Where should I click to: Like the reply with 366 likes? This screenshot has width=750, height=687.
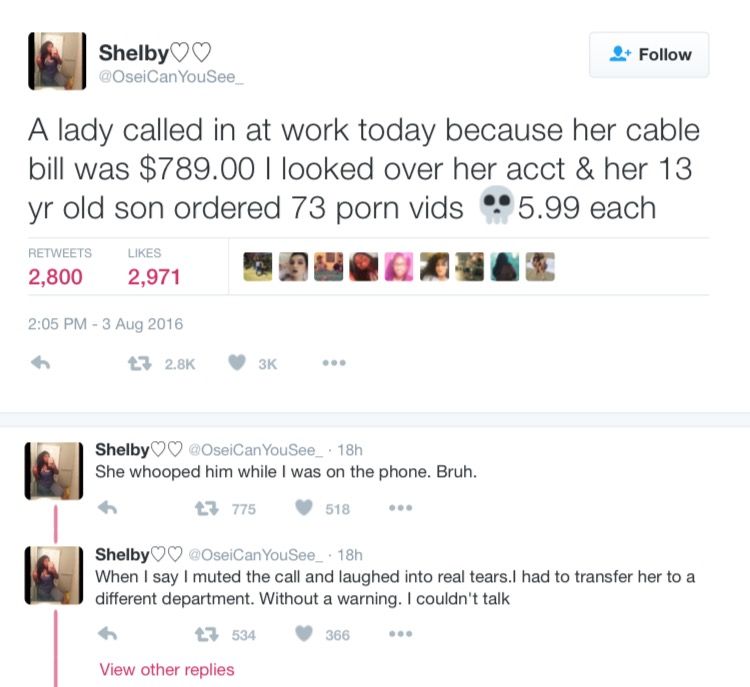[306, 634]
